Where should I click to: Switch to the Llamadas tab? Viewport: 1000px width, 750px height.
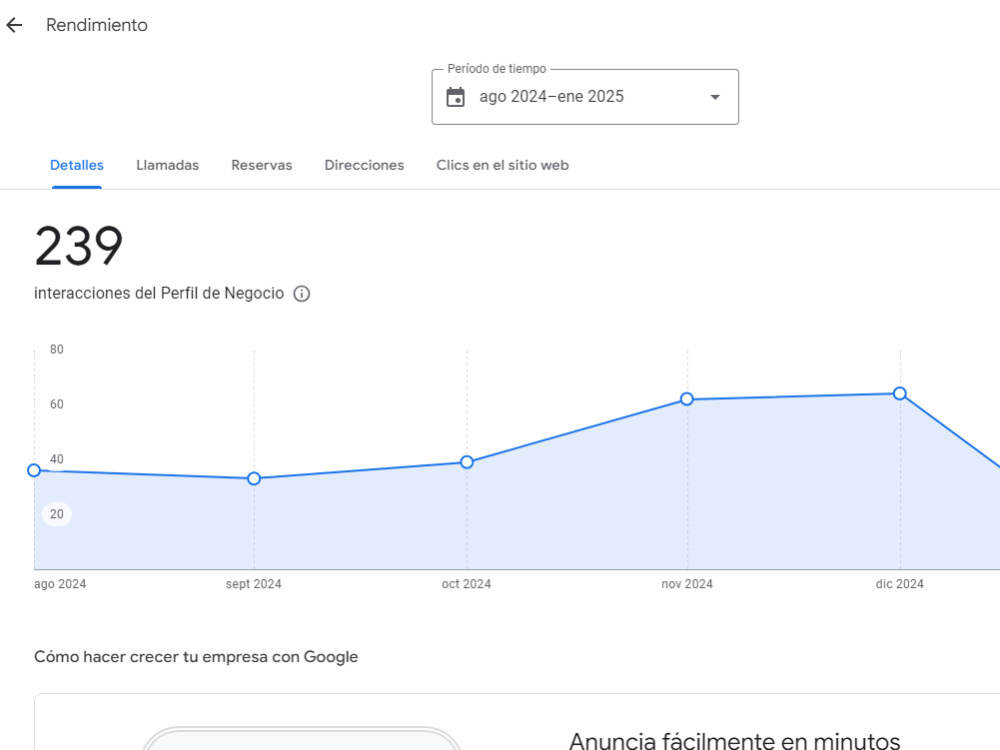(167, 165)
